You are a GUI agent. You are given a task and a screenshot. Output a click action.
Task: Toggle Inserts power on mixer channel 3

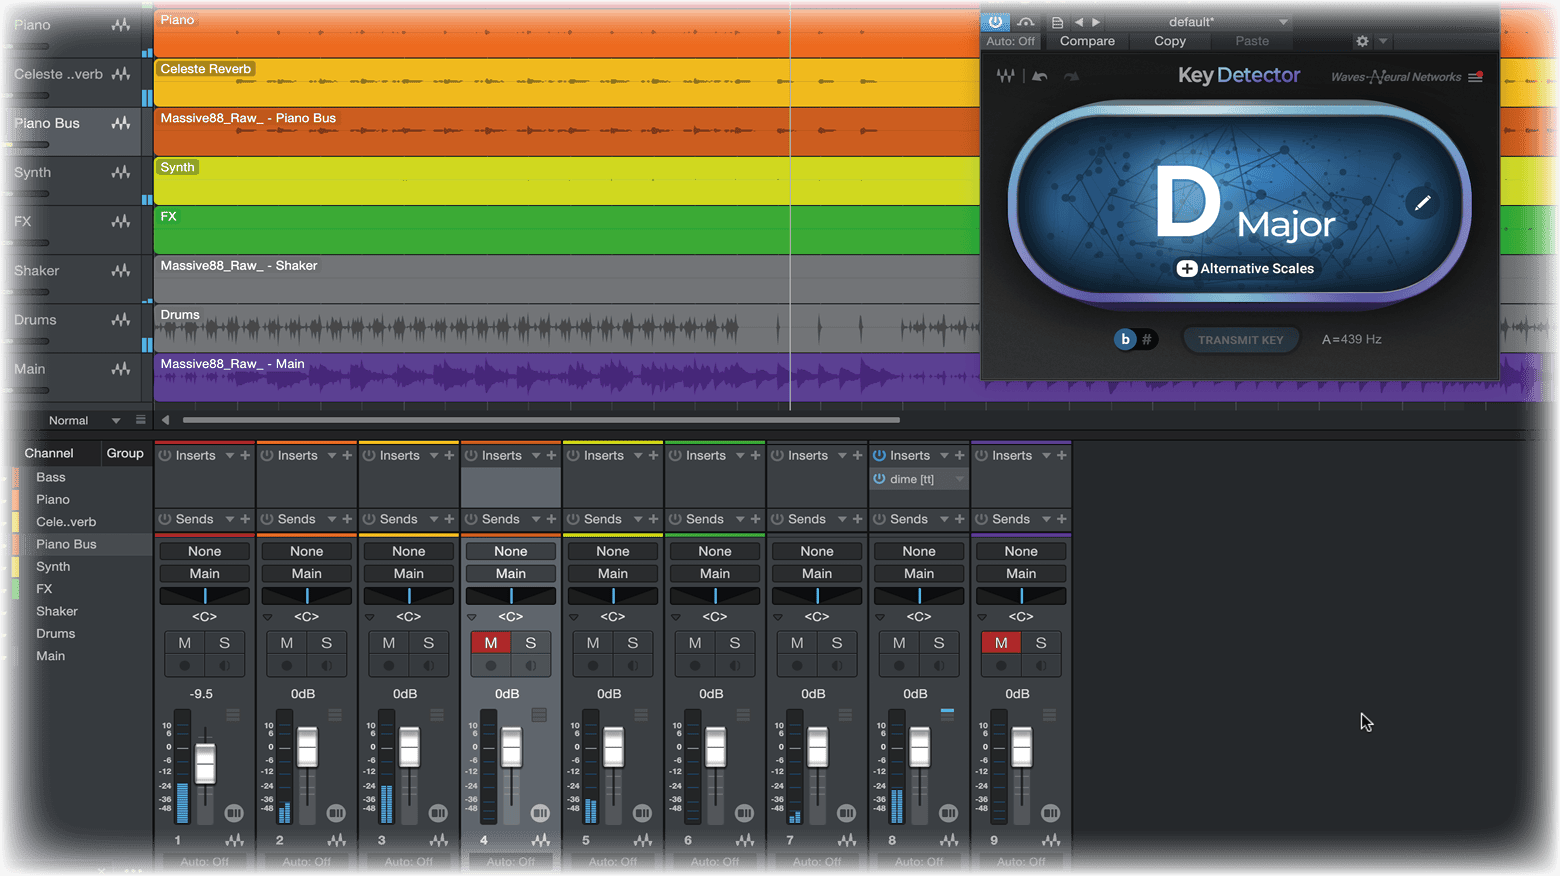tap(369, 455)
